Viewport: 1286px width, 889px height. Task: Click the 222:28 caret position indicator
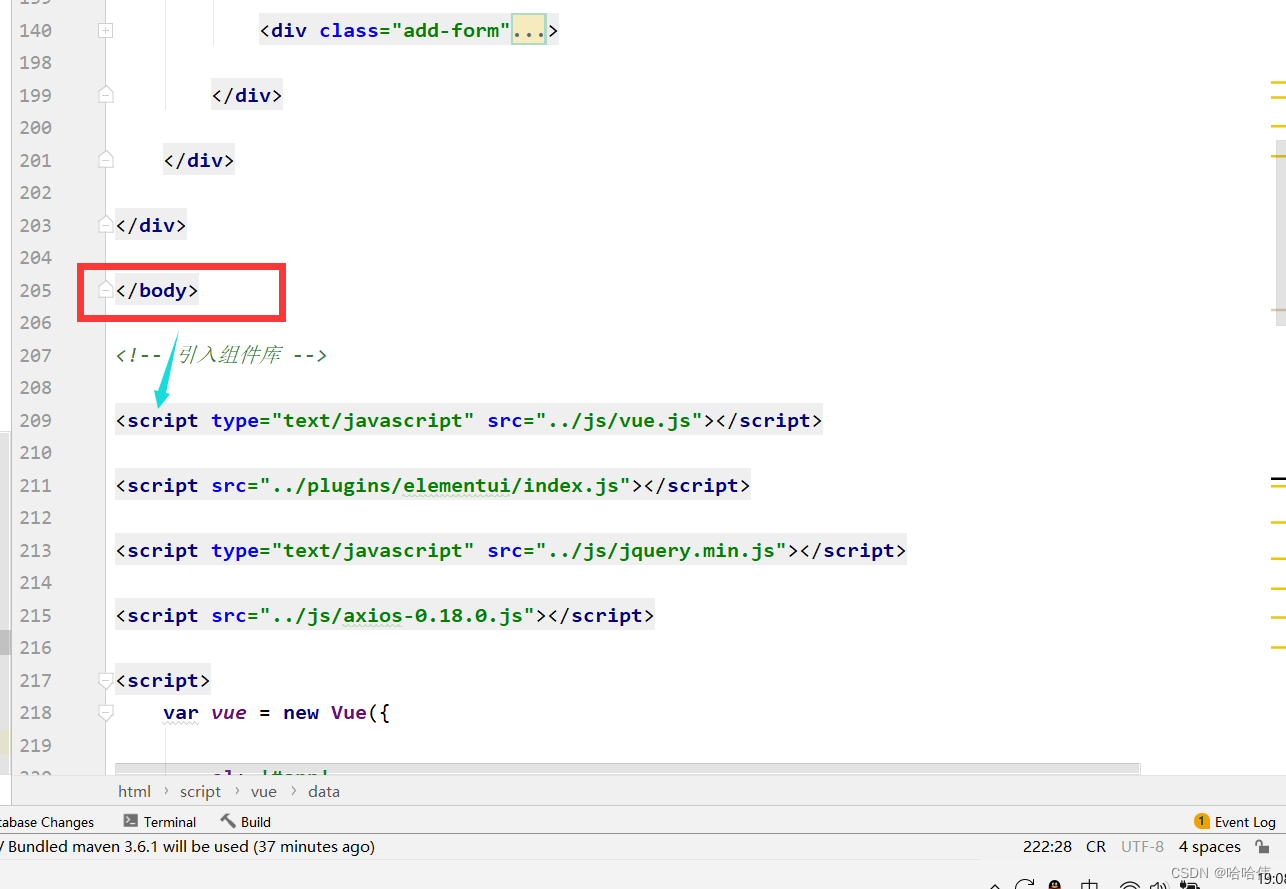[x=1047, y=846]
